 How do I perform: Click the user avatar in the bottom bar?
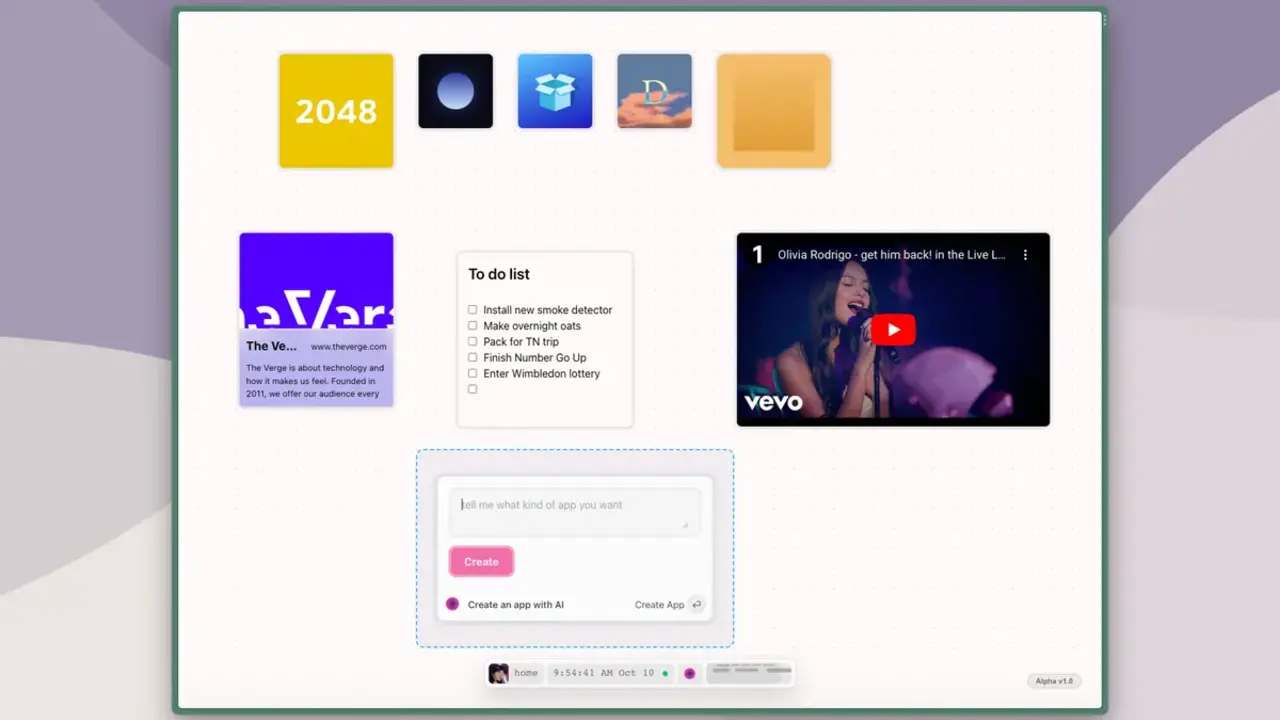coord(498,673)
